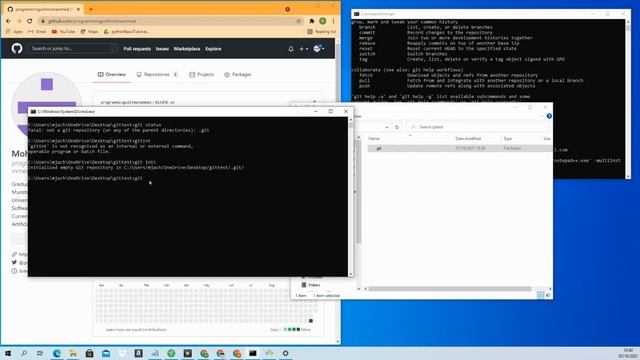640x360 pixels.
Task: Open Gmail bookmark
Action: [x=37, y=31]
